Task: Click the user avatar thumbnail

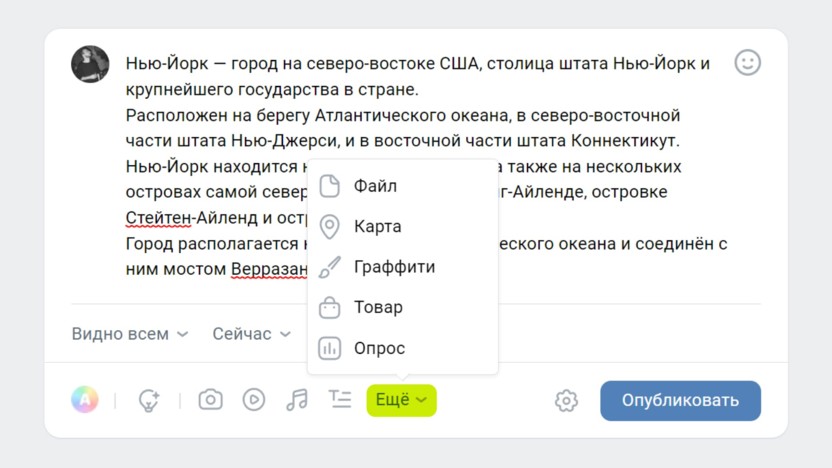Action: click(x=90, y=64)
